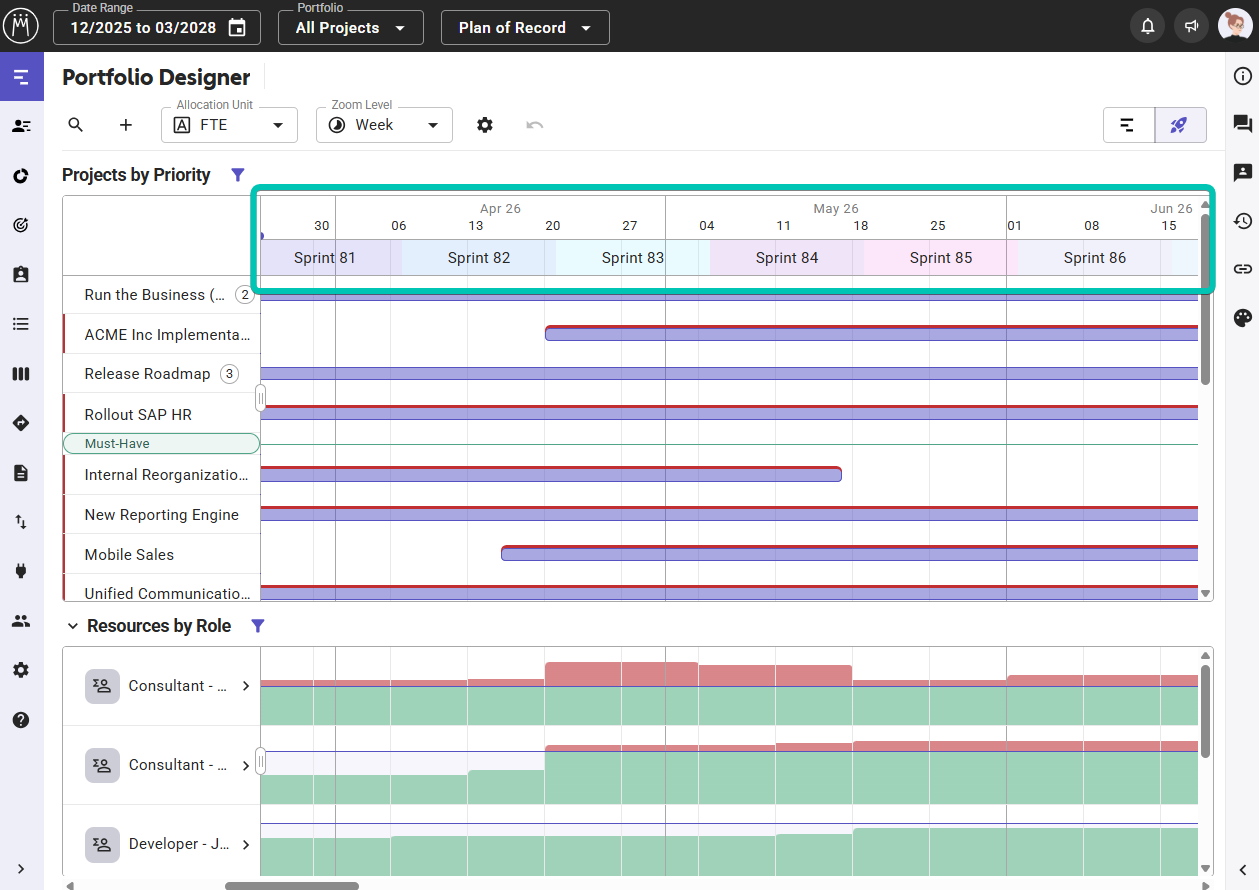Click the notifications bell icon
Screen dimensions: 1259x890
click(x=1148, y=27)
